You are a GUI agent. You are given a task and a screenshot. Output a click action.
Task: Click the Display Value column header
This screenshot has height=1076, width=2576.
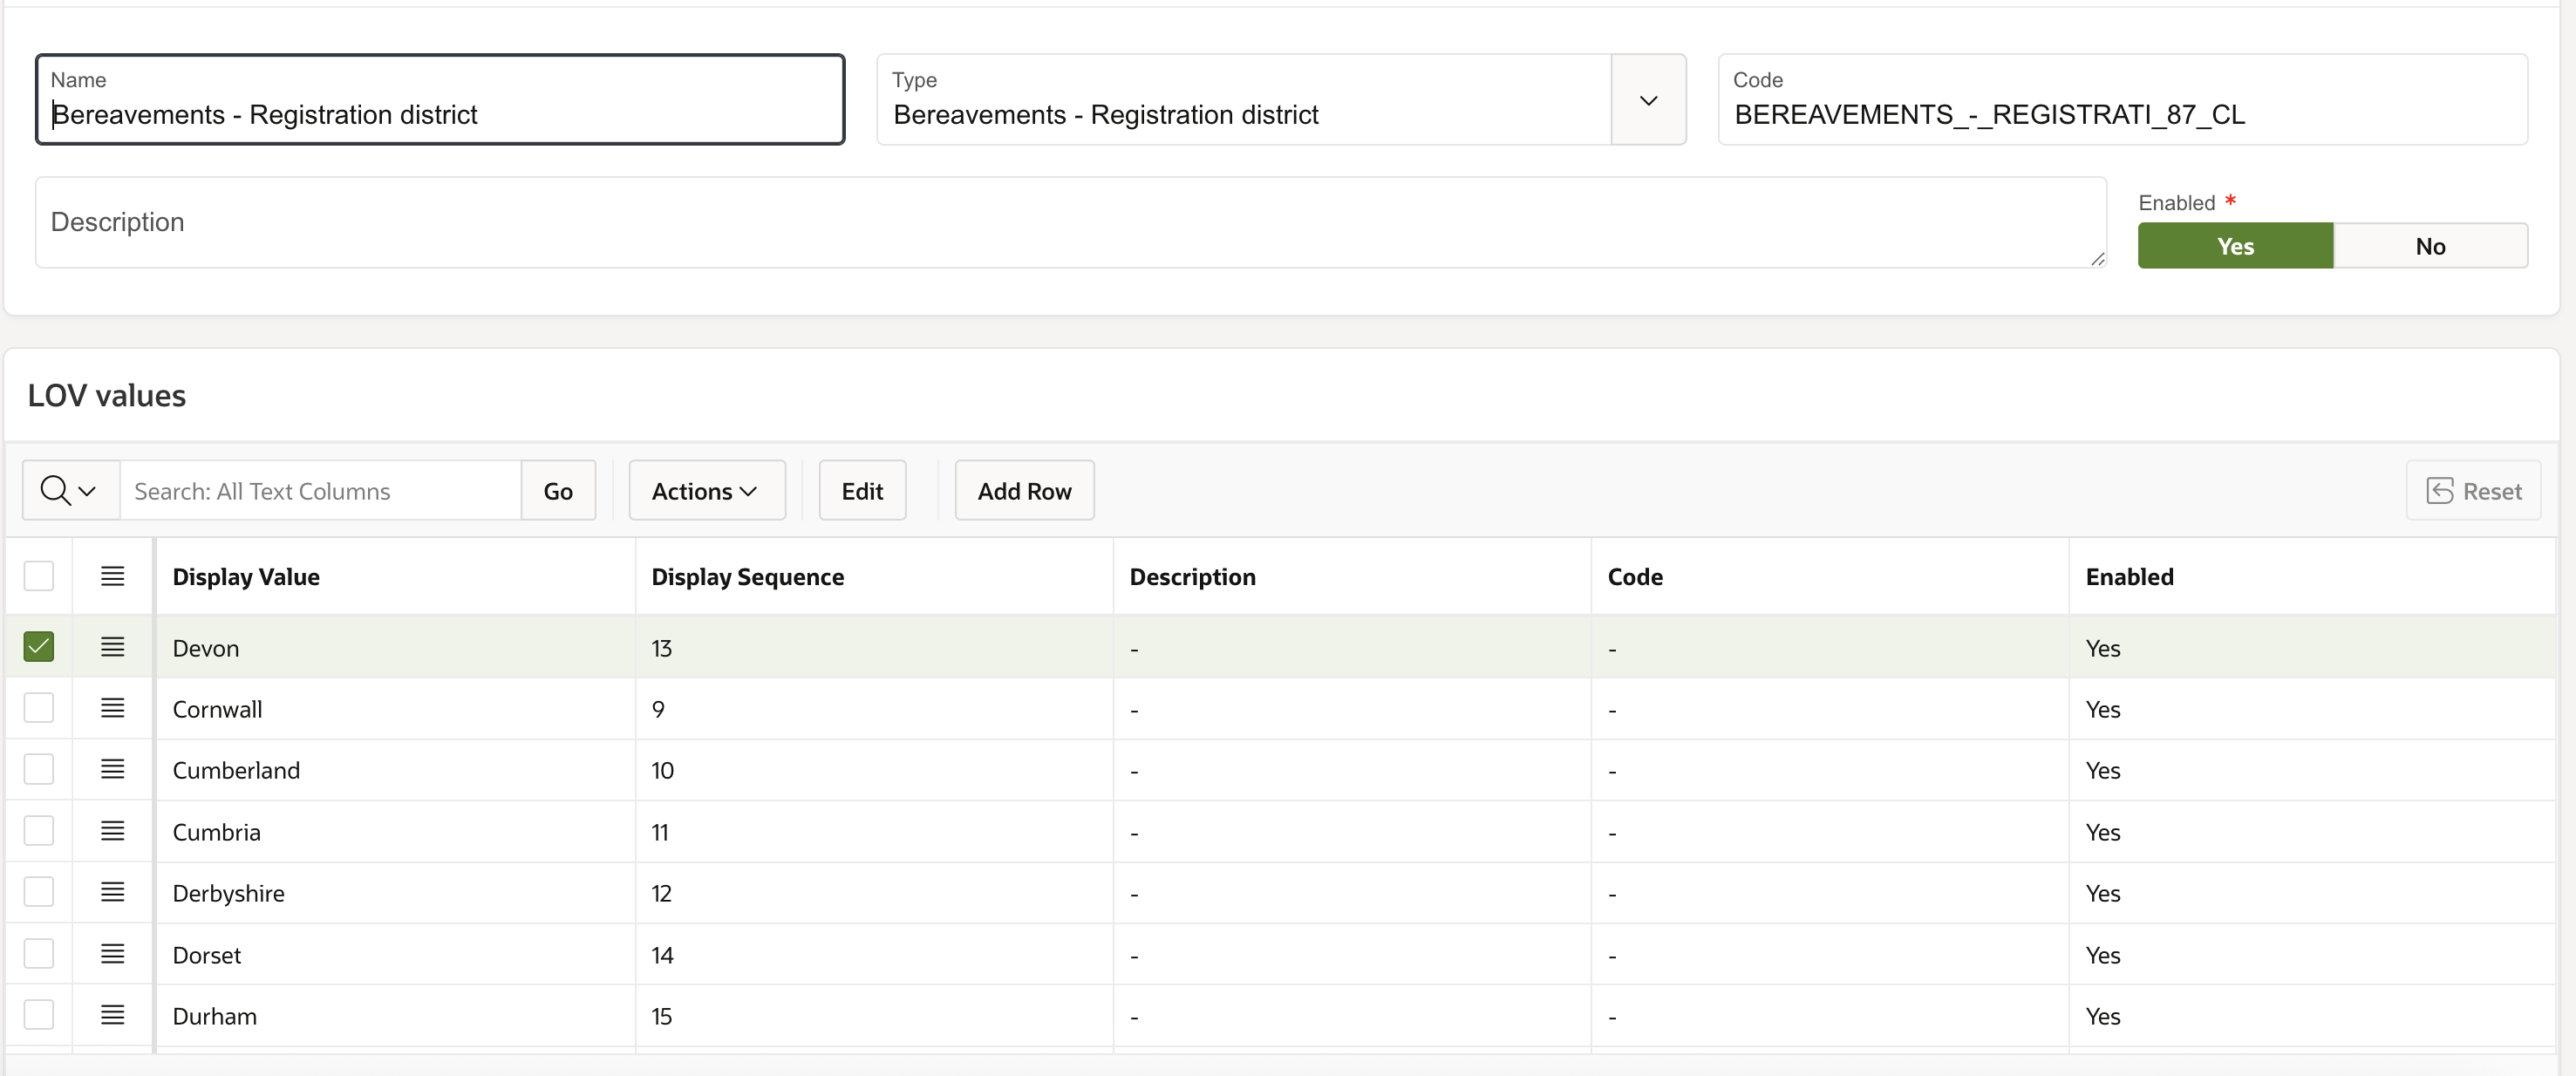point(246,577)
